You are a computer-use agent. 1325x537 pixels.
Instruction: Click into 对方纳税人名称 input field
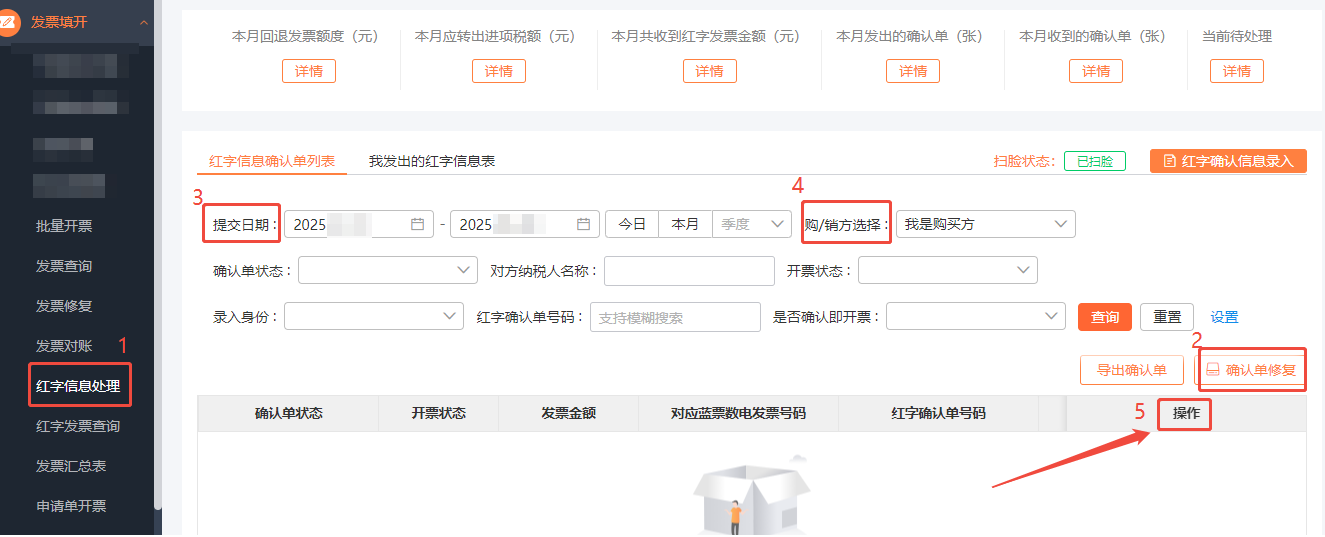pyautogui.click(x=689, y=271)
